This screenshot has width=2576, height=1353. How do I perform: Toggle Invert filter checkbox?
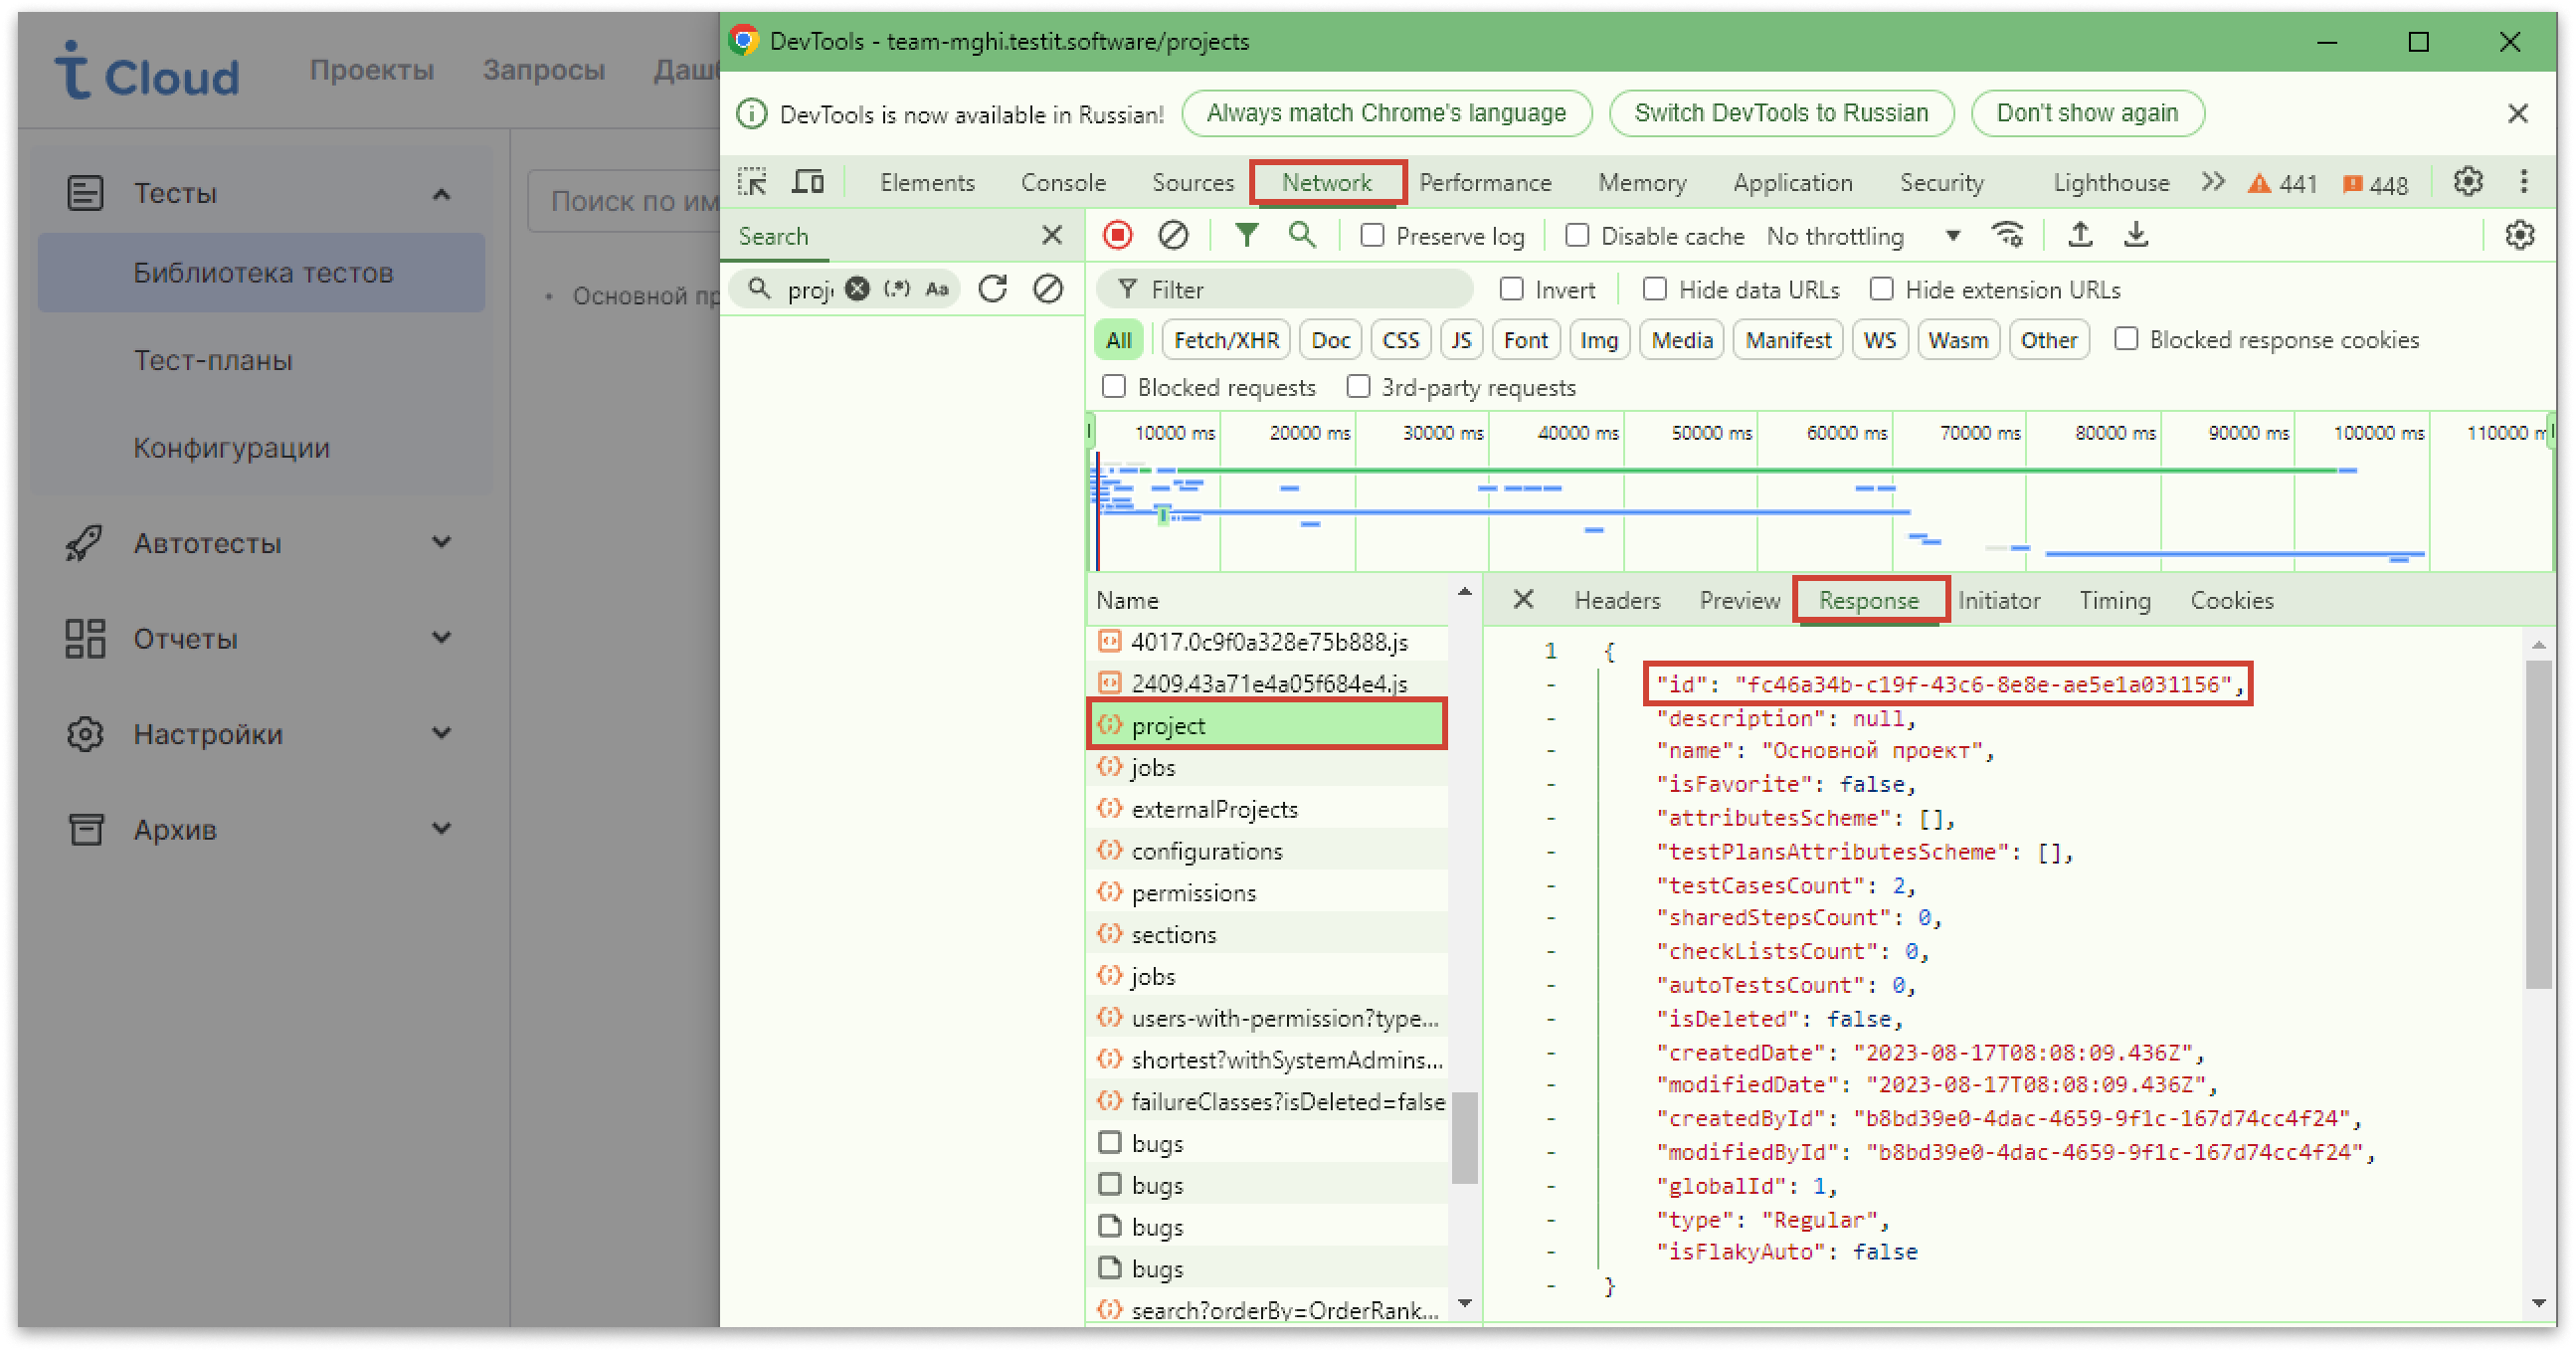pyautogui.click(x=1511, y=290)
